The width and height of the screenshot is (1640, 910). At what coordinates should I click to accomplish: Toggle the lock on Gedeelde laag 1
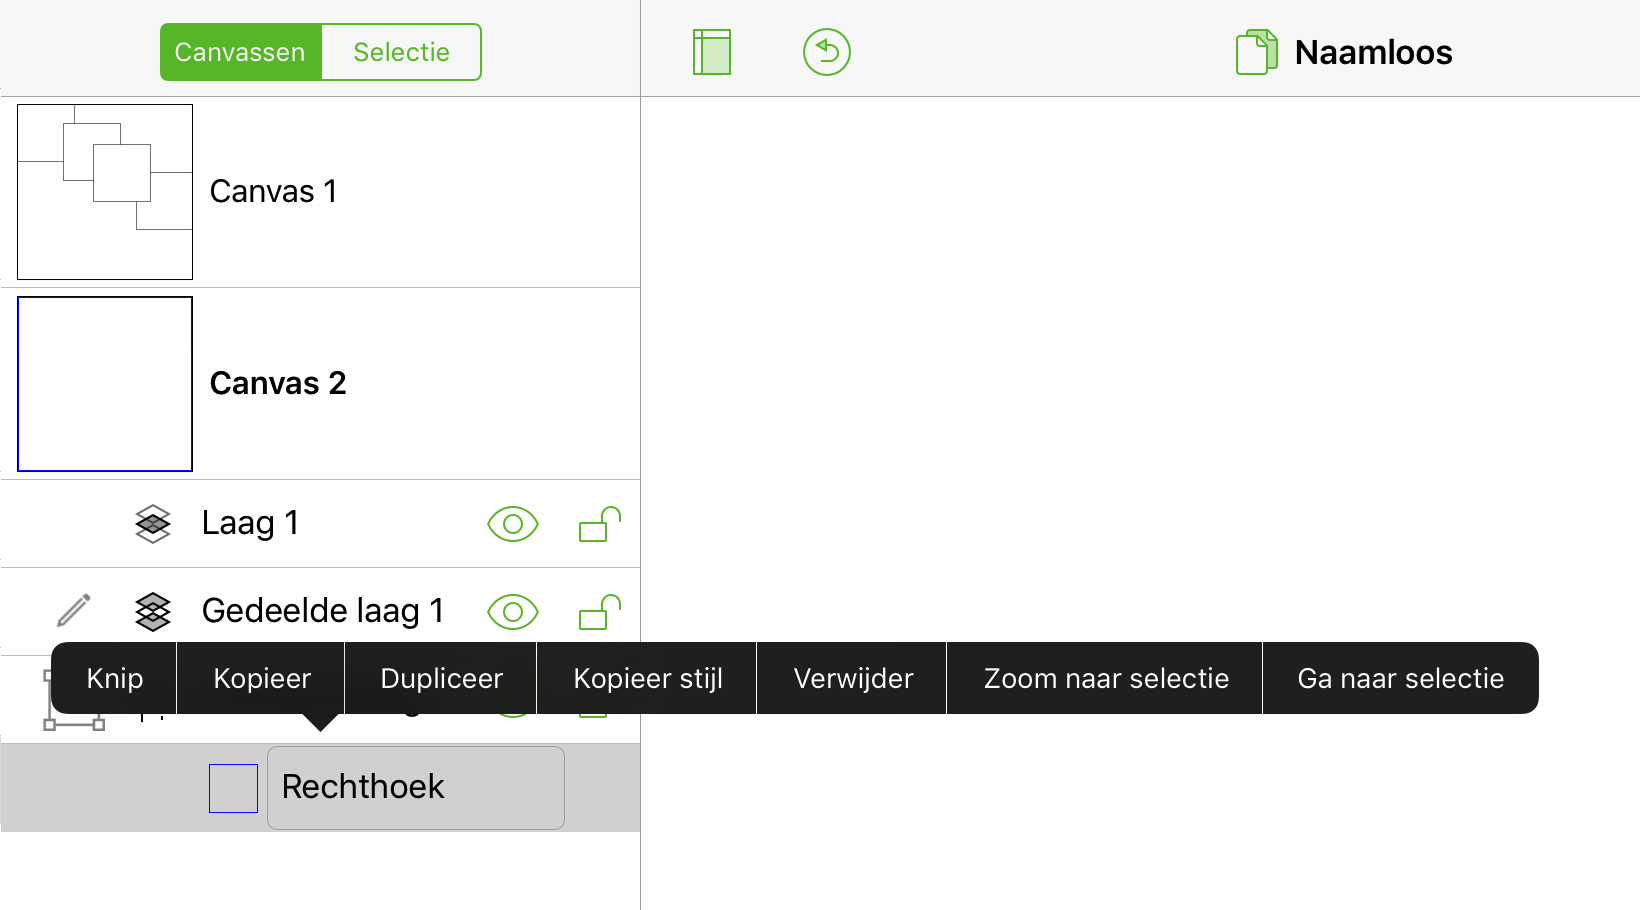click(597, 611)
